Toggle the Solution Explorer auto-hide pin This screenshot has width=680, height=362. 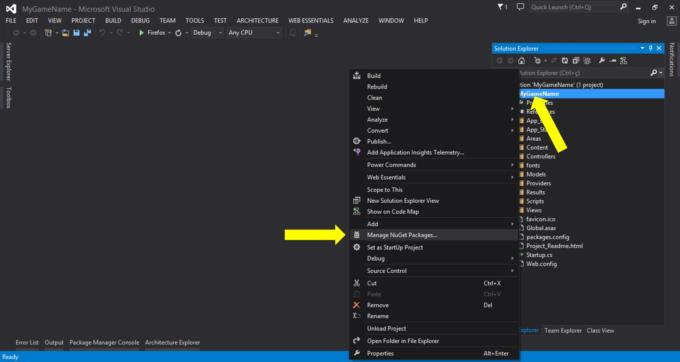coord(651,48)
